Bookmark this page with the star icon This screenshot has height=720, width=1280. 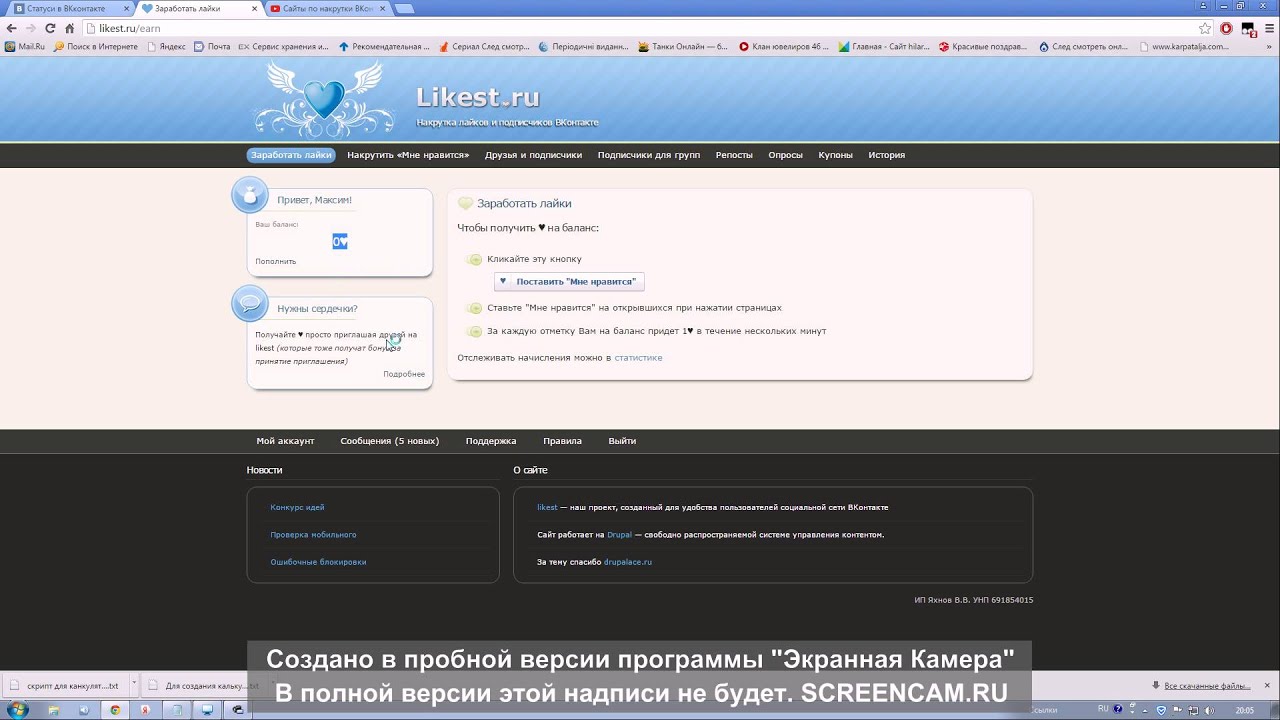pos(1205,28)
